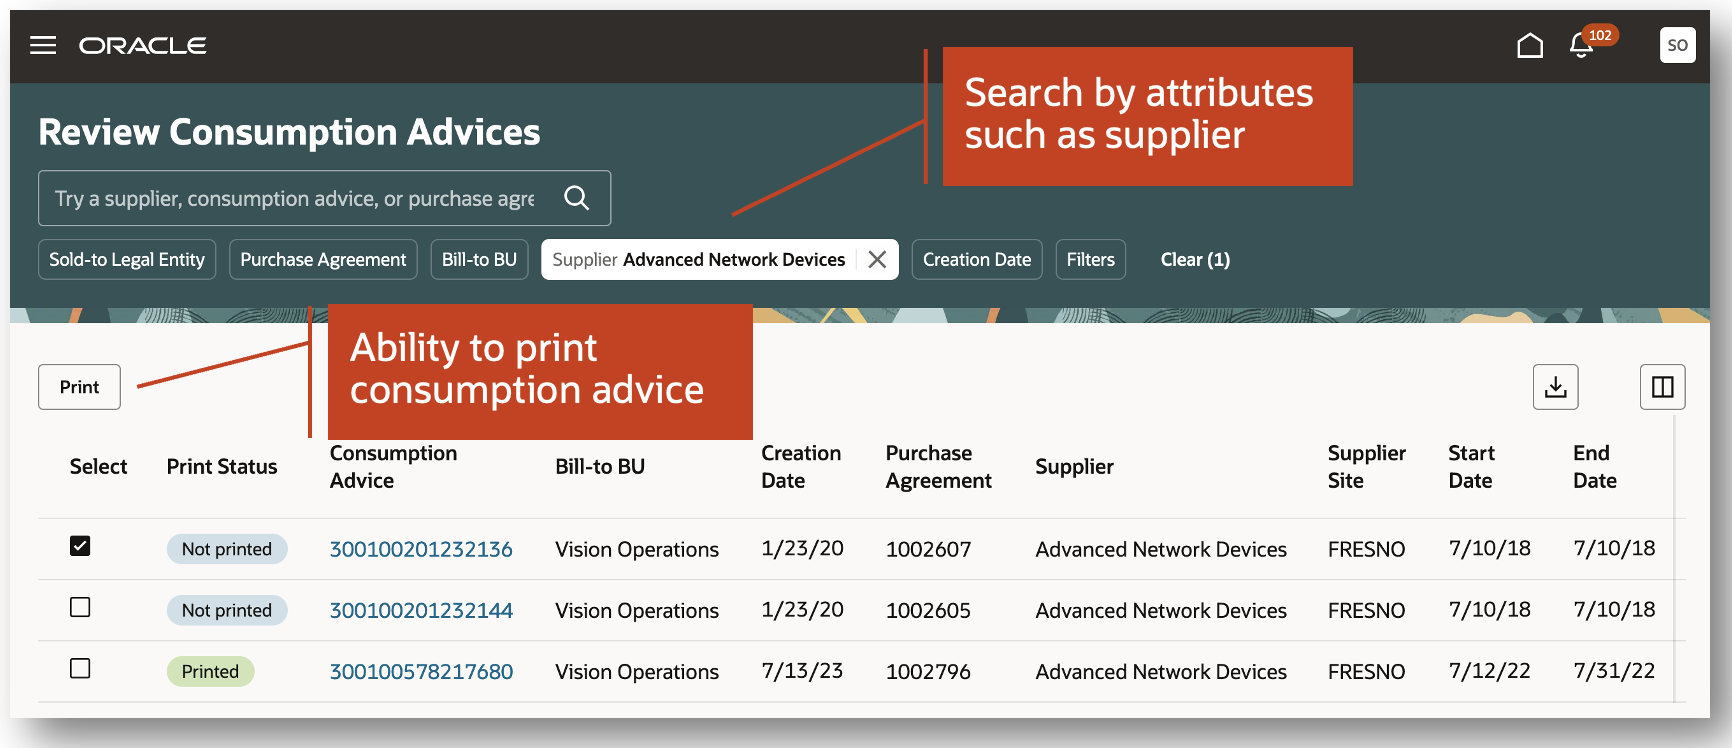
Task: Open the Filters chip
Action: pos(1090,259)
